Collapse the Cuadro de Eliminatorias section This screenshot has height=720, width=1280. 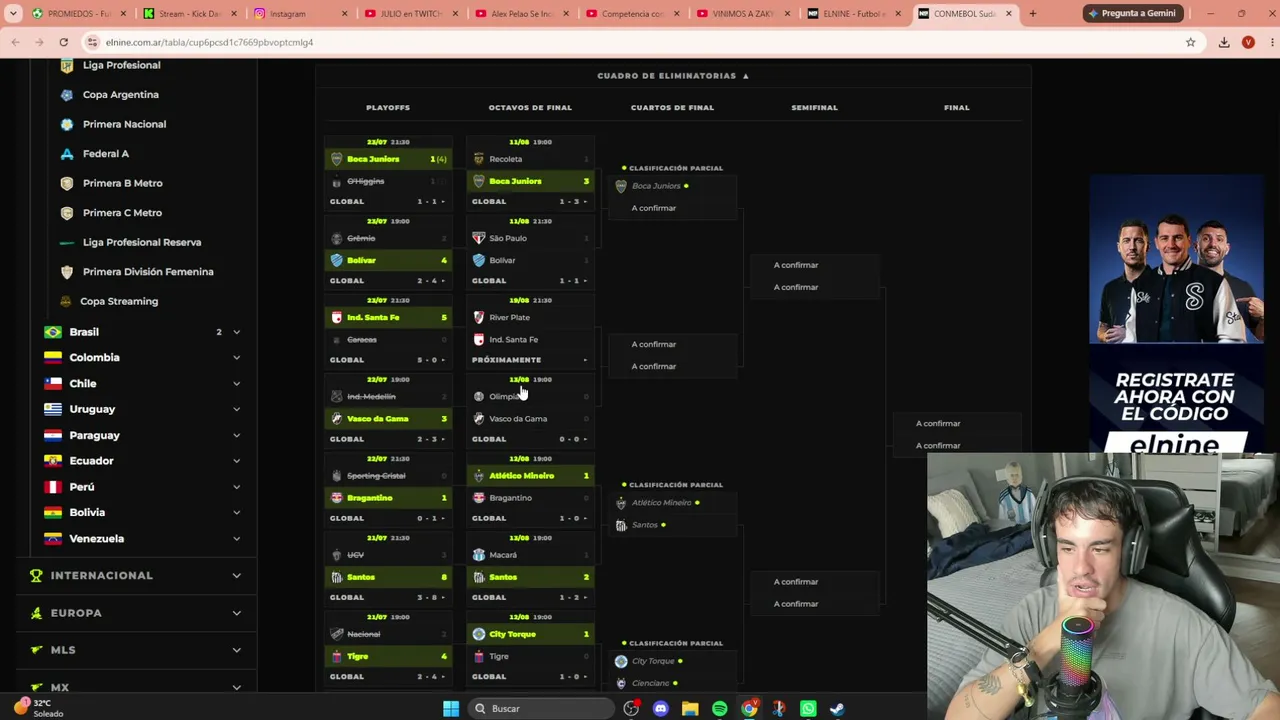(x=673, y=76)
